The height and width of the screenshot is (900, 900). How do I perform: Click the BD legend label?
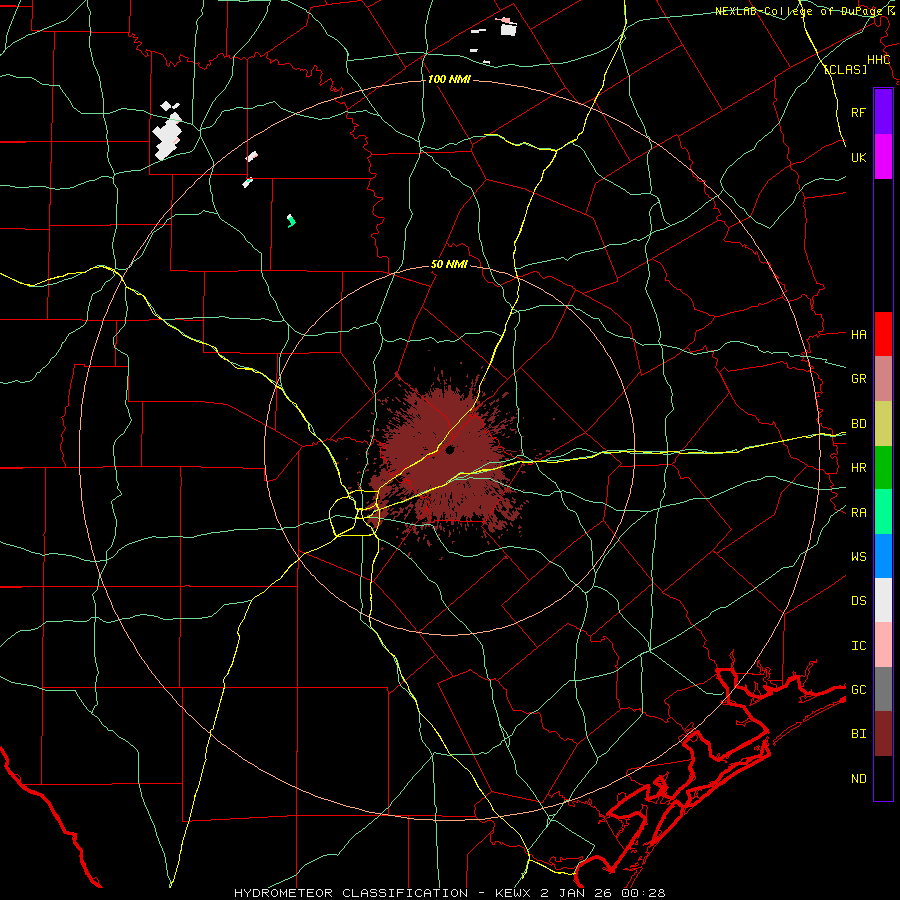point(859,424)
